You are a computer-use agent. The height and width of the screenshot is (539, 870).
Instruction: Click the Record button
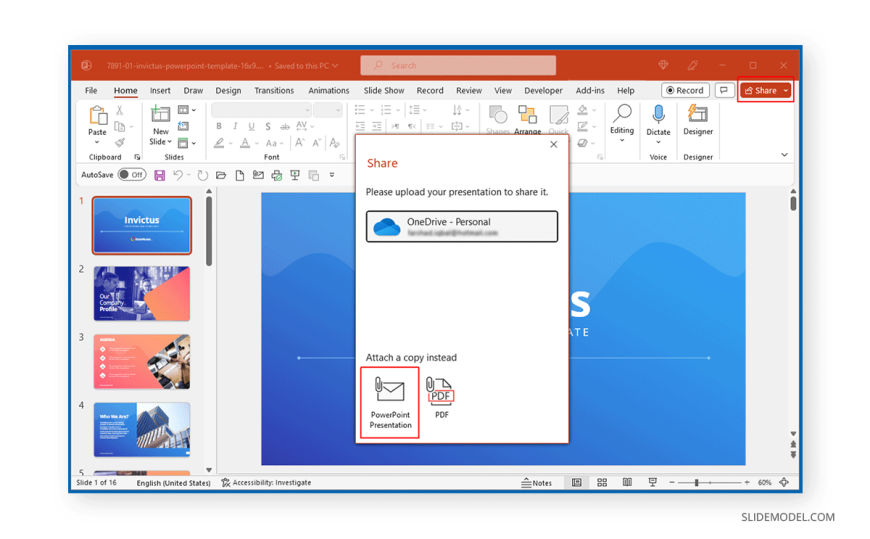click(x=685, y=90)
